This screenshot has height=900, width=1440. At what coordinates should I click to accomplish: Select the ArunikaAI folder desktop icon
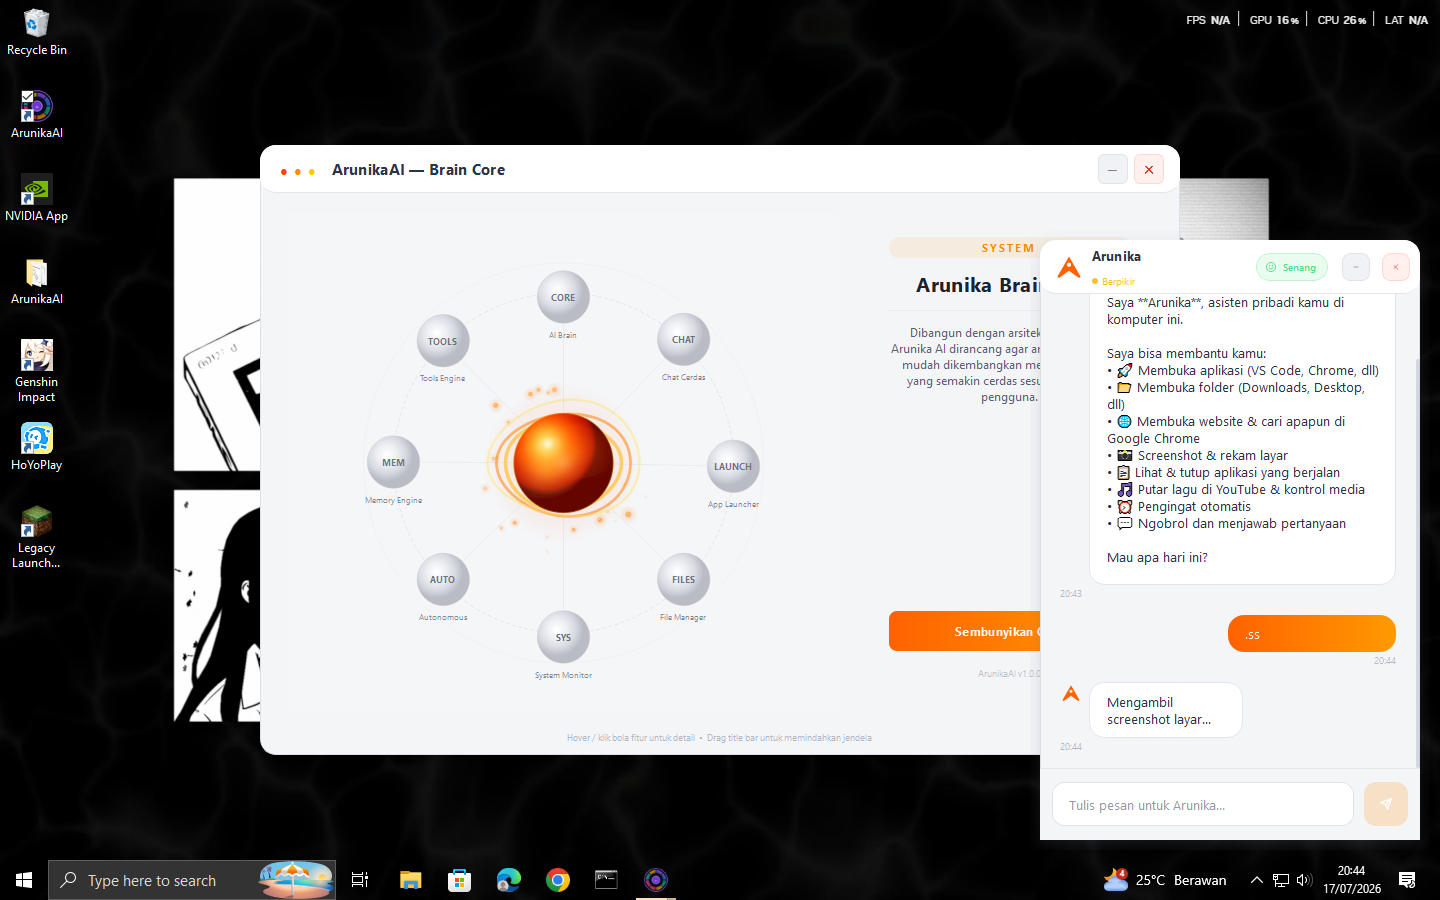click(37, 282)
